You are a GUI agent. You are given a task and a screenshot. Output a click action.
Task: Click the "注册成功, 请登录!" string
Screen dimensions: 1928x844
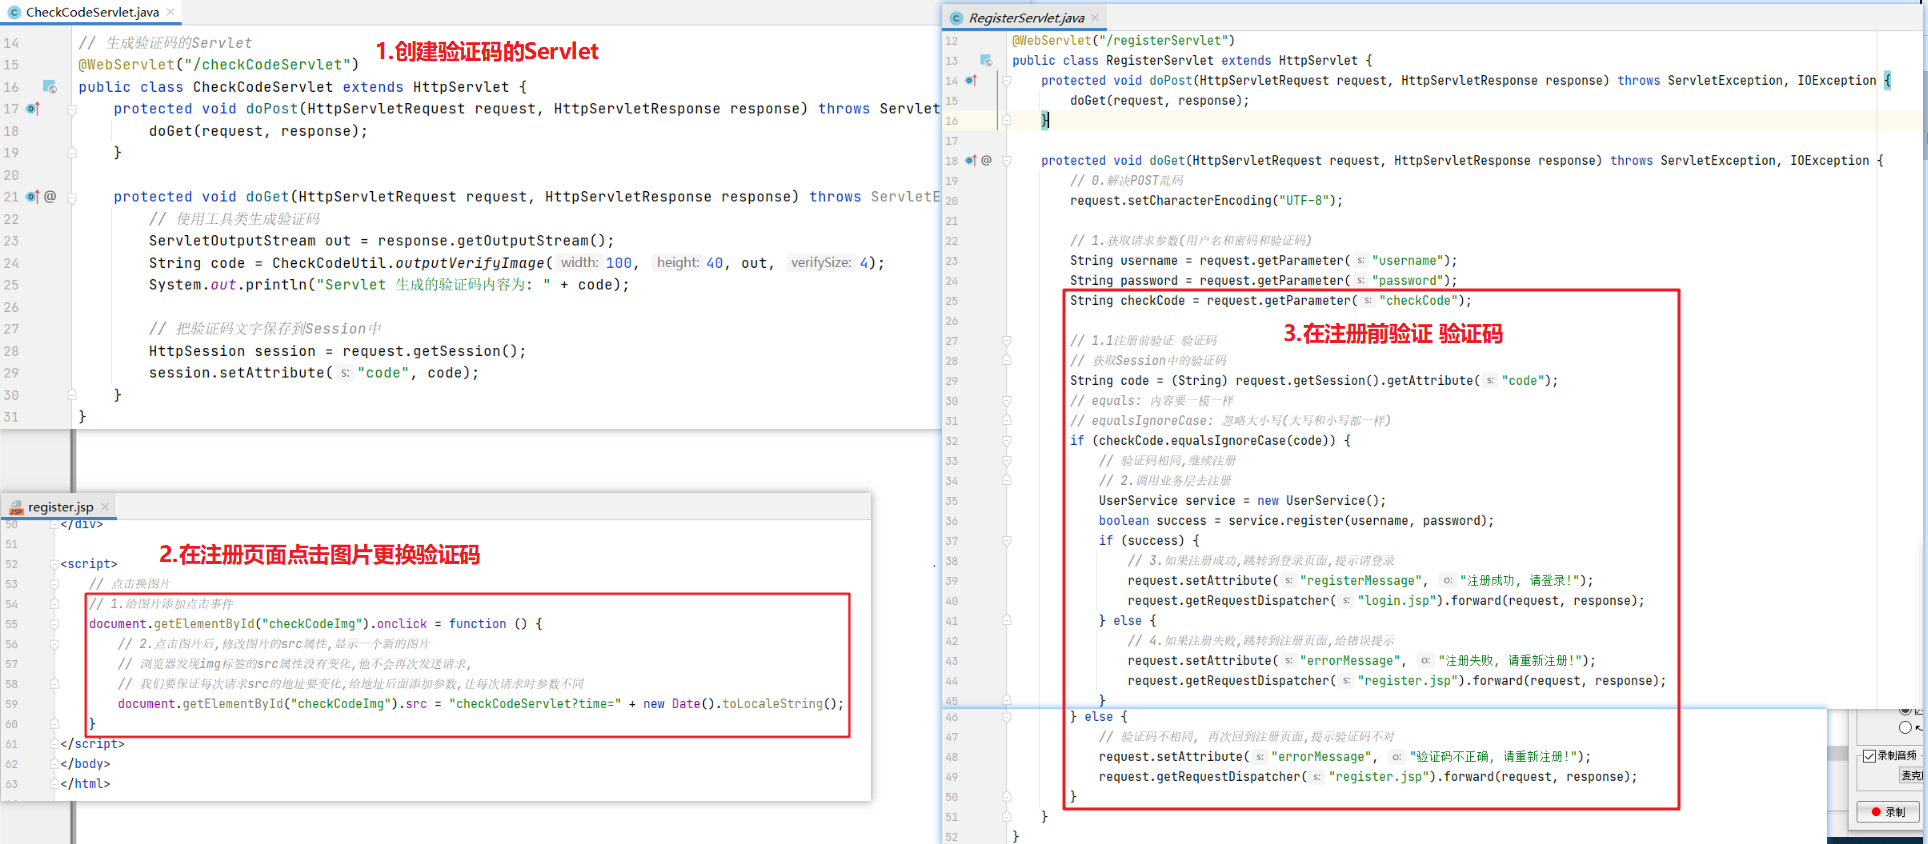(x=1519, y=581)
